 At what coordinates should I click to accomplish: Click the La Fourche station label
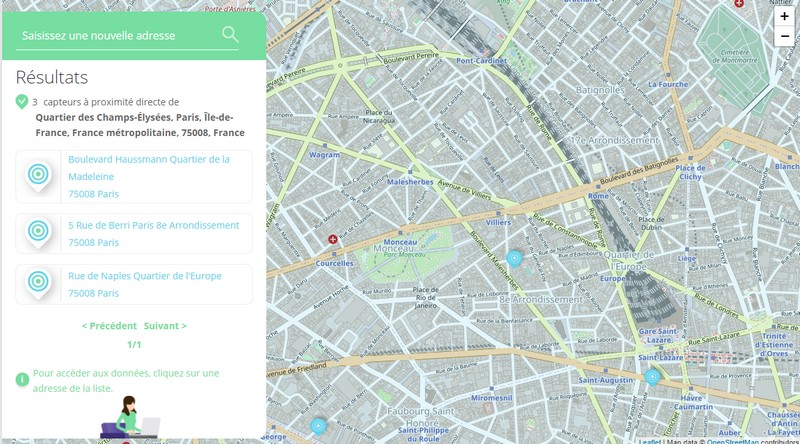(668, 84)
